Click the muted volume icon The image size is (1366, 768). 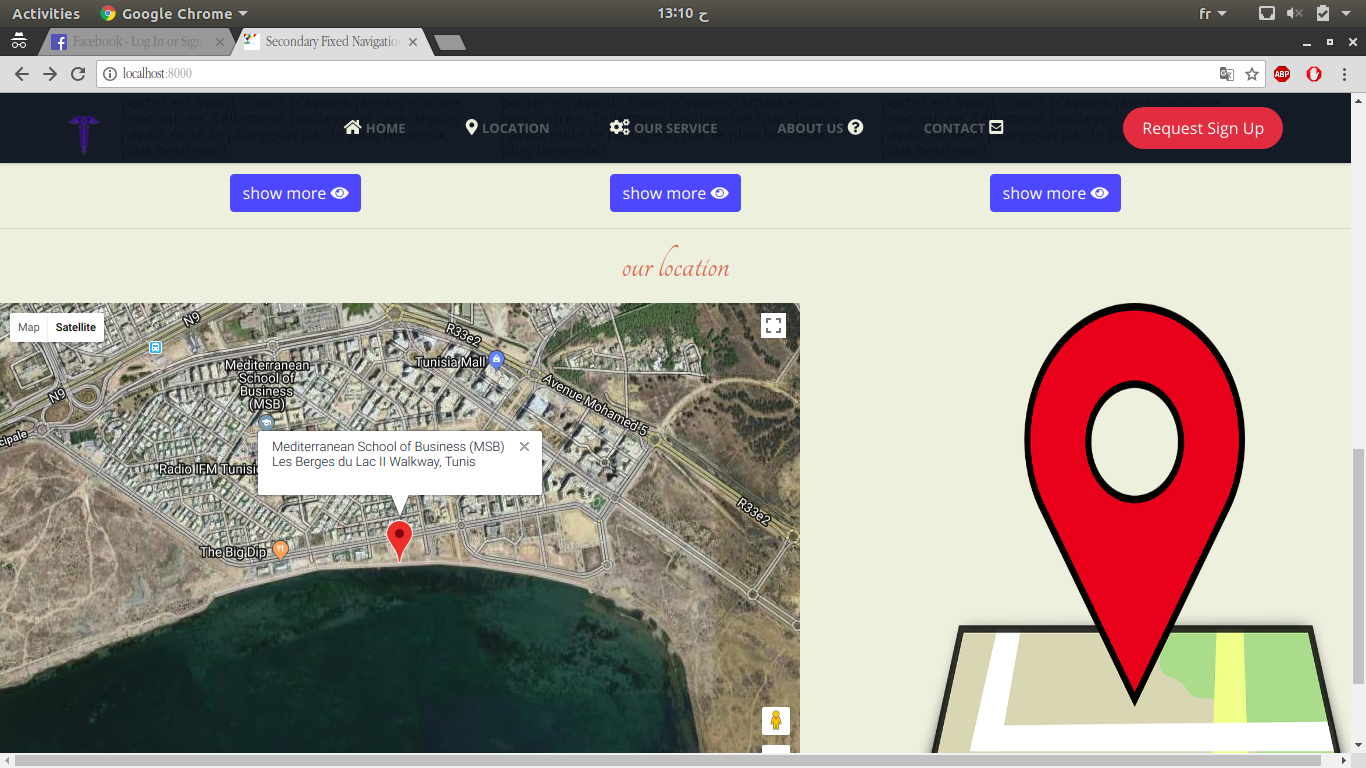(x=1295, y=14)
